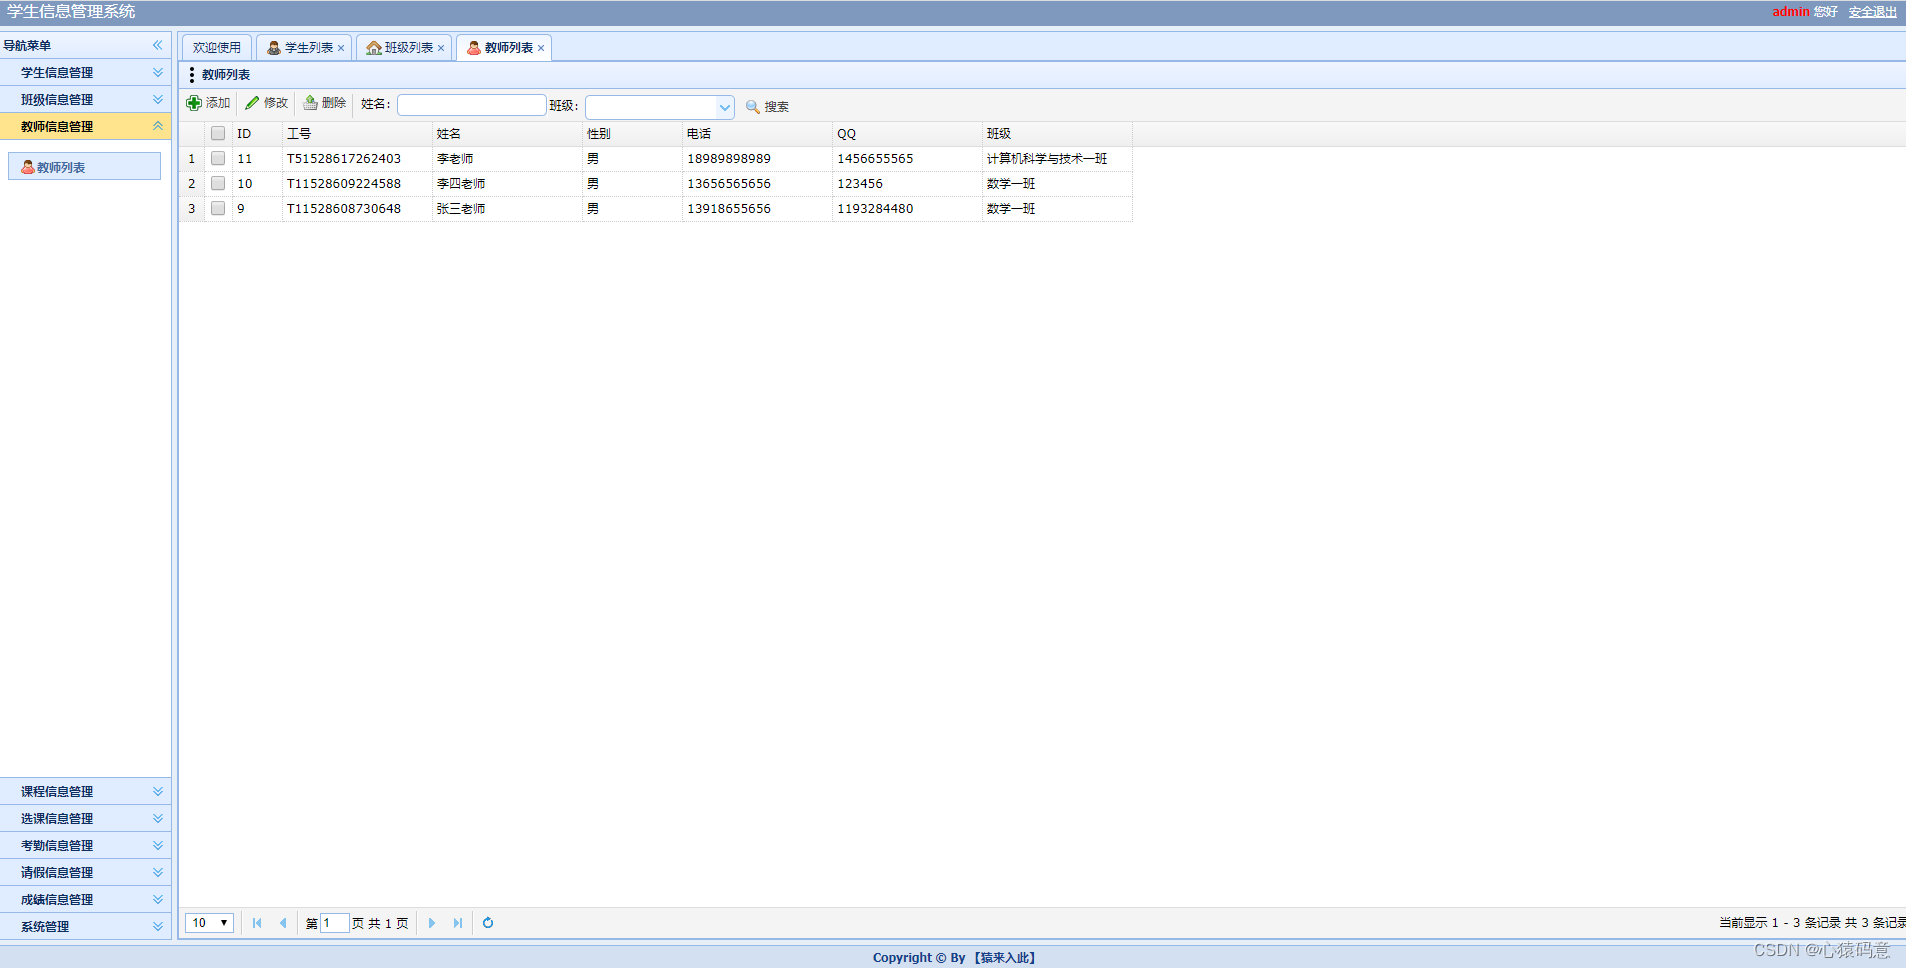Toggle the select-all checkbox in table header
This screenshot has width=1906, height=968.
point(218,133)
